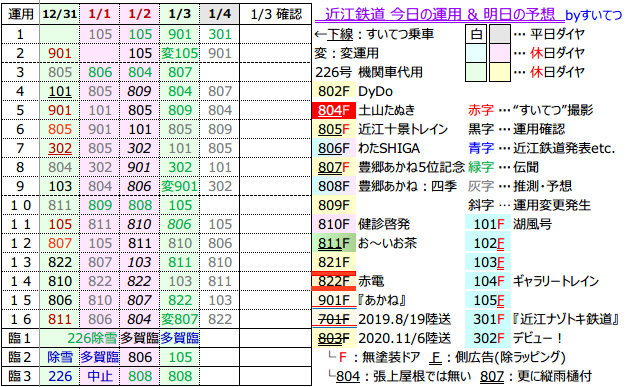Click the 226号 機関車代用 note
Screen dimensions: 640x387
(369, 72)
